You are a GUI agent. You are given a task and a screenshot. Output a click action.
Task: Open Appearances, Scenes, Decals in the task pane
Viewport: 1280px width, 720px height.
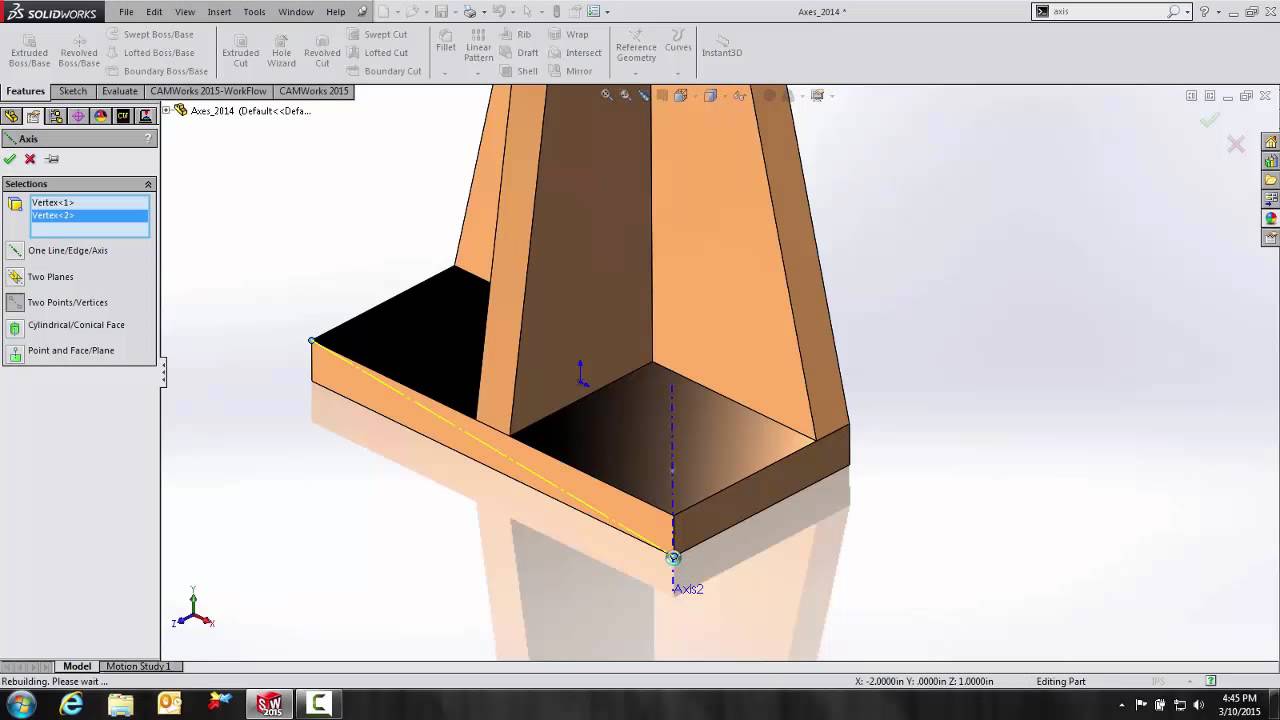[x=1271, y=218]
